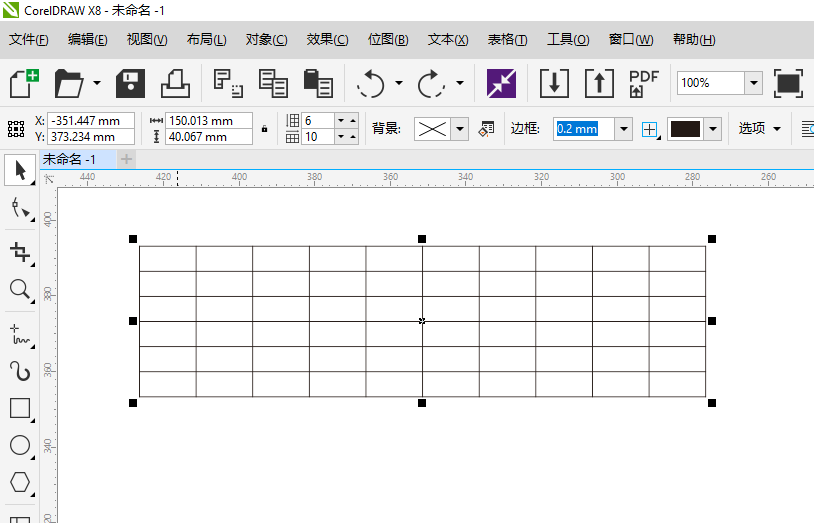Click the X position field
This screenshot has width=814, height=523.
91,120
